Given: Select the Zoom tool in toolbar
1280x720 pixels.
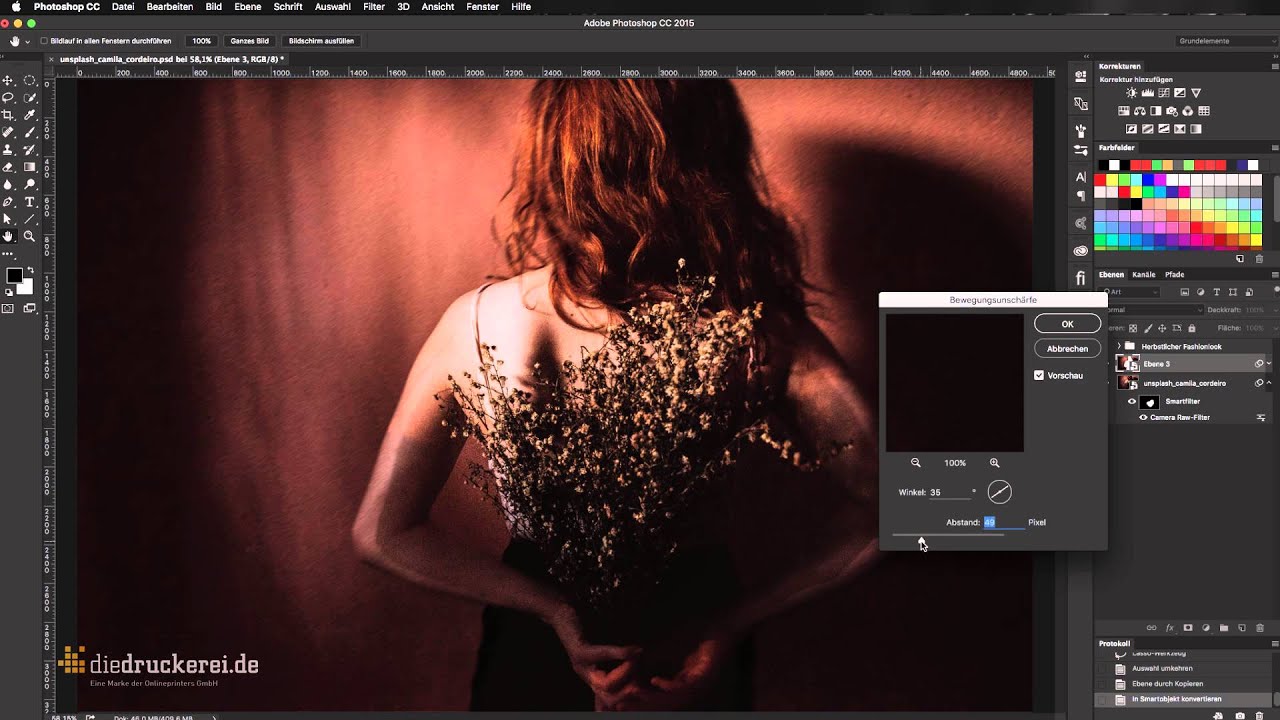Looking at the screenshot, I should [x=30, y=237].
